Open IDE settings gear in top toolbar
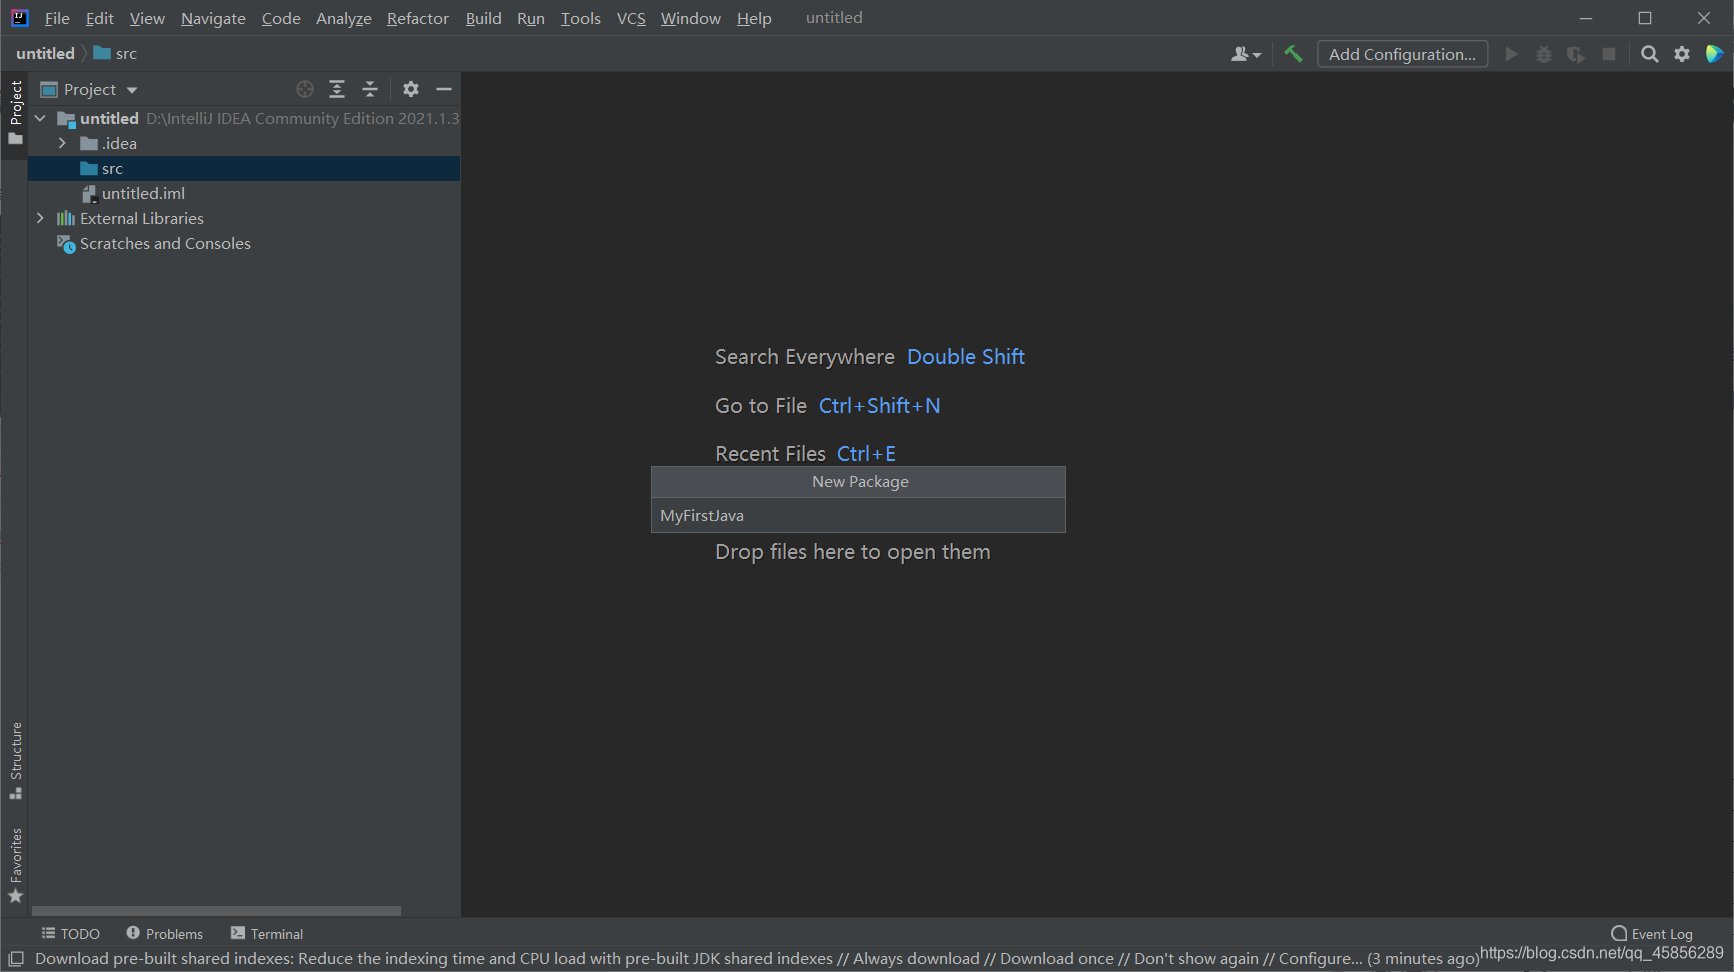This screenshot has width=1734, height=972. [1682, 54]
